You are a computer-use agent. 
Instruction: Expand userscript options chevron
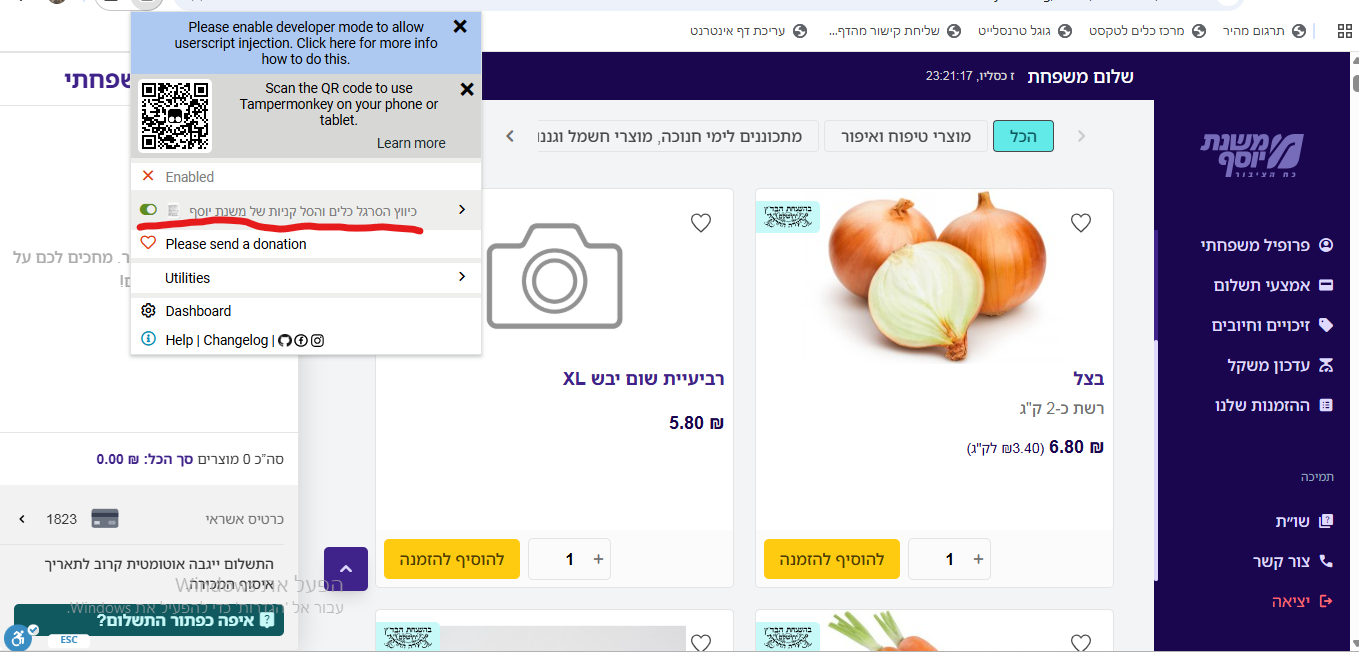(x=461, y=210)
